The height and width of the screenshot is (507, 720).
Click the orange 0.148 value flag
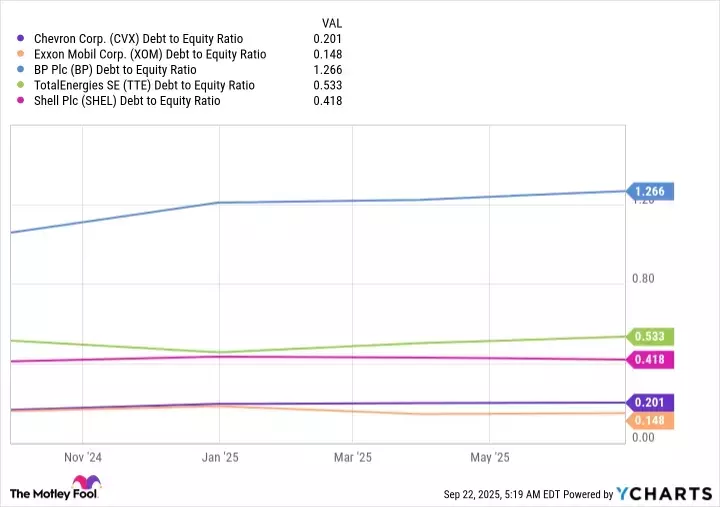coord(649,421)
